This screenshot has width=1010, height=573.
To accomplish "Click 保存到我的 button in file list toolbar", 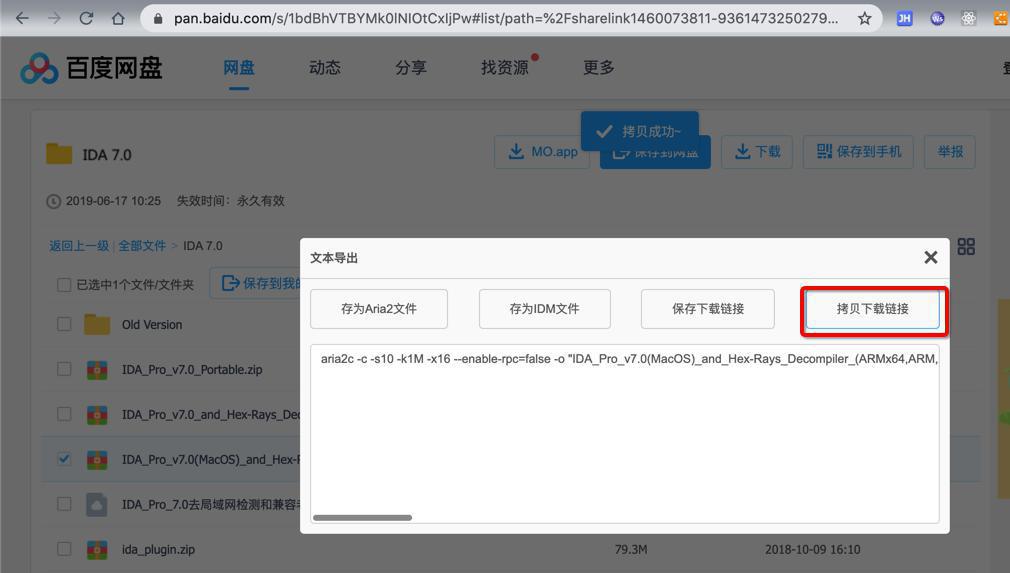I will 256,283.
